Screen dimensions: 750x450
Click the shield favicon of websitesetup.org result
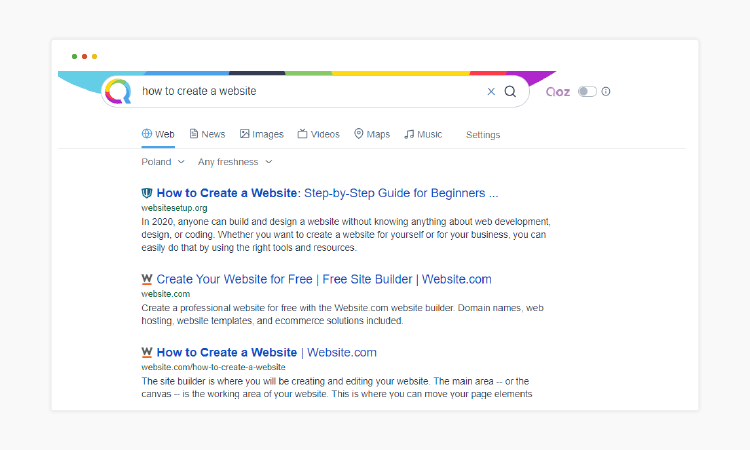pyautogui.click(x=147, y=193)
